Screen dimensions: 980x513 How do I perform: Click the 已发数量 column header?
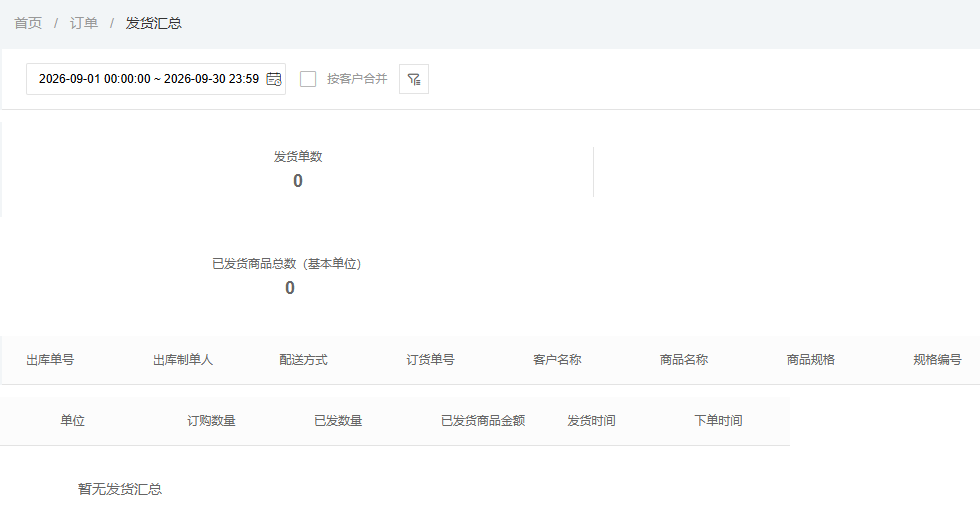pyautogui.click(x=338, y=421)
